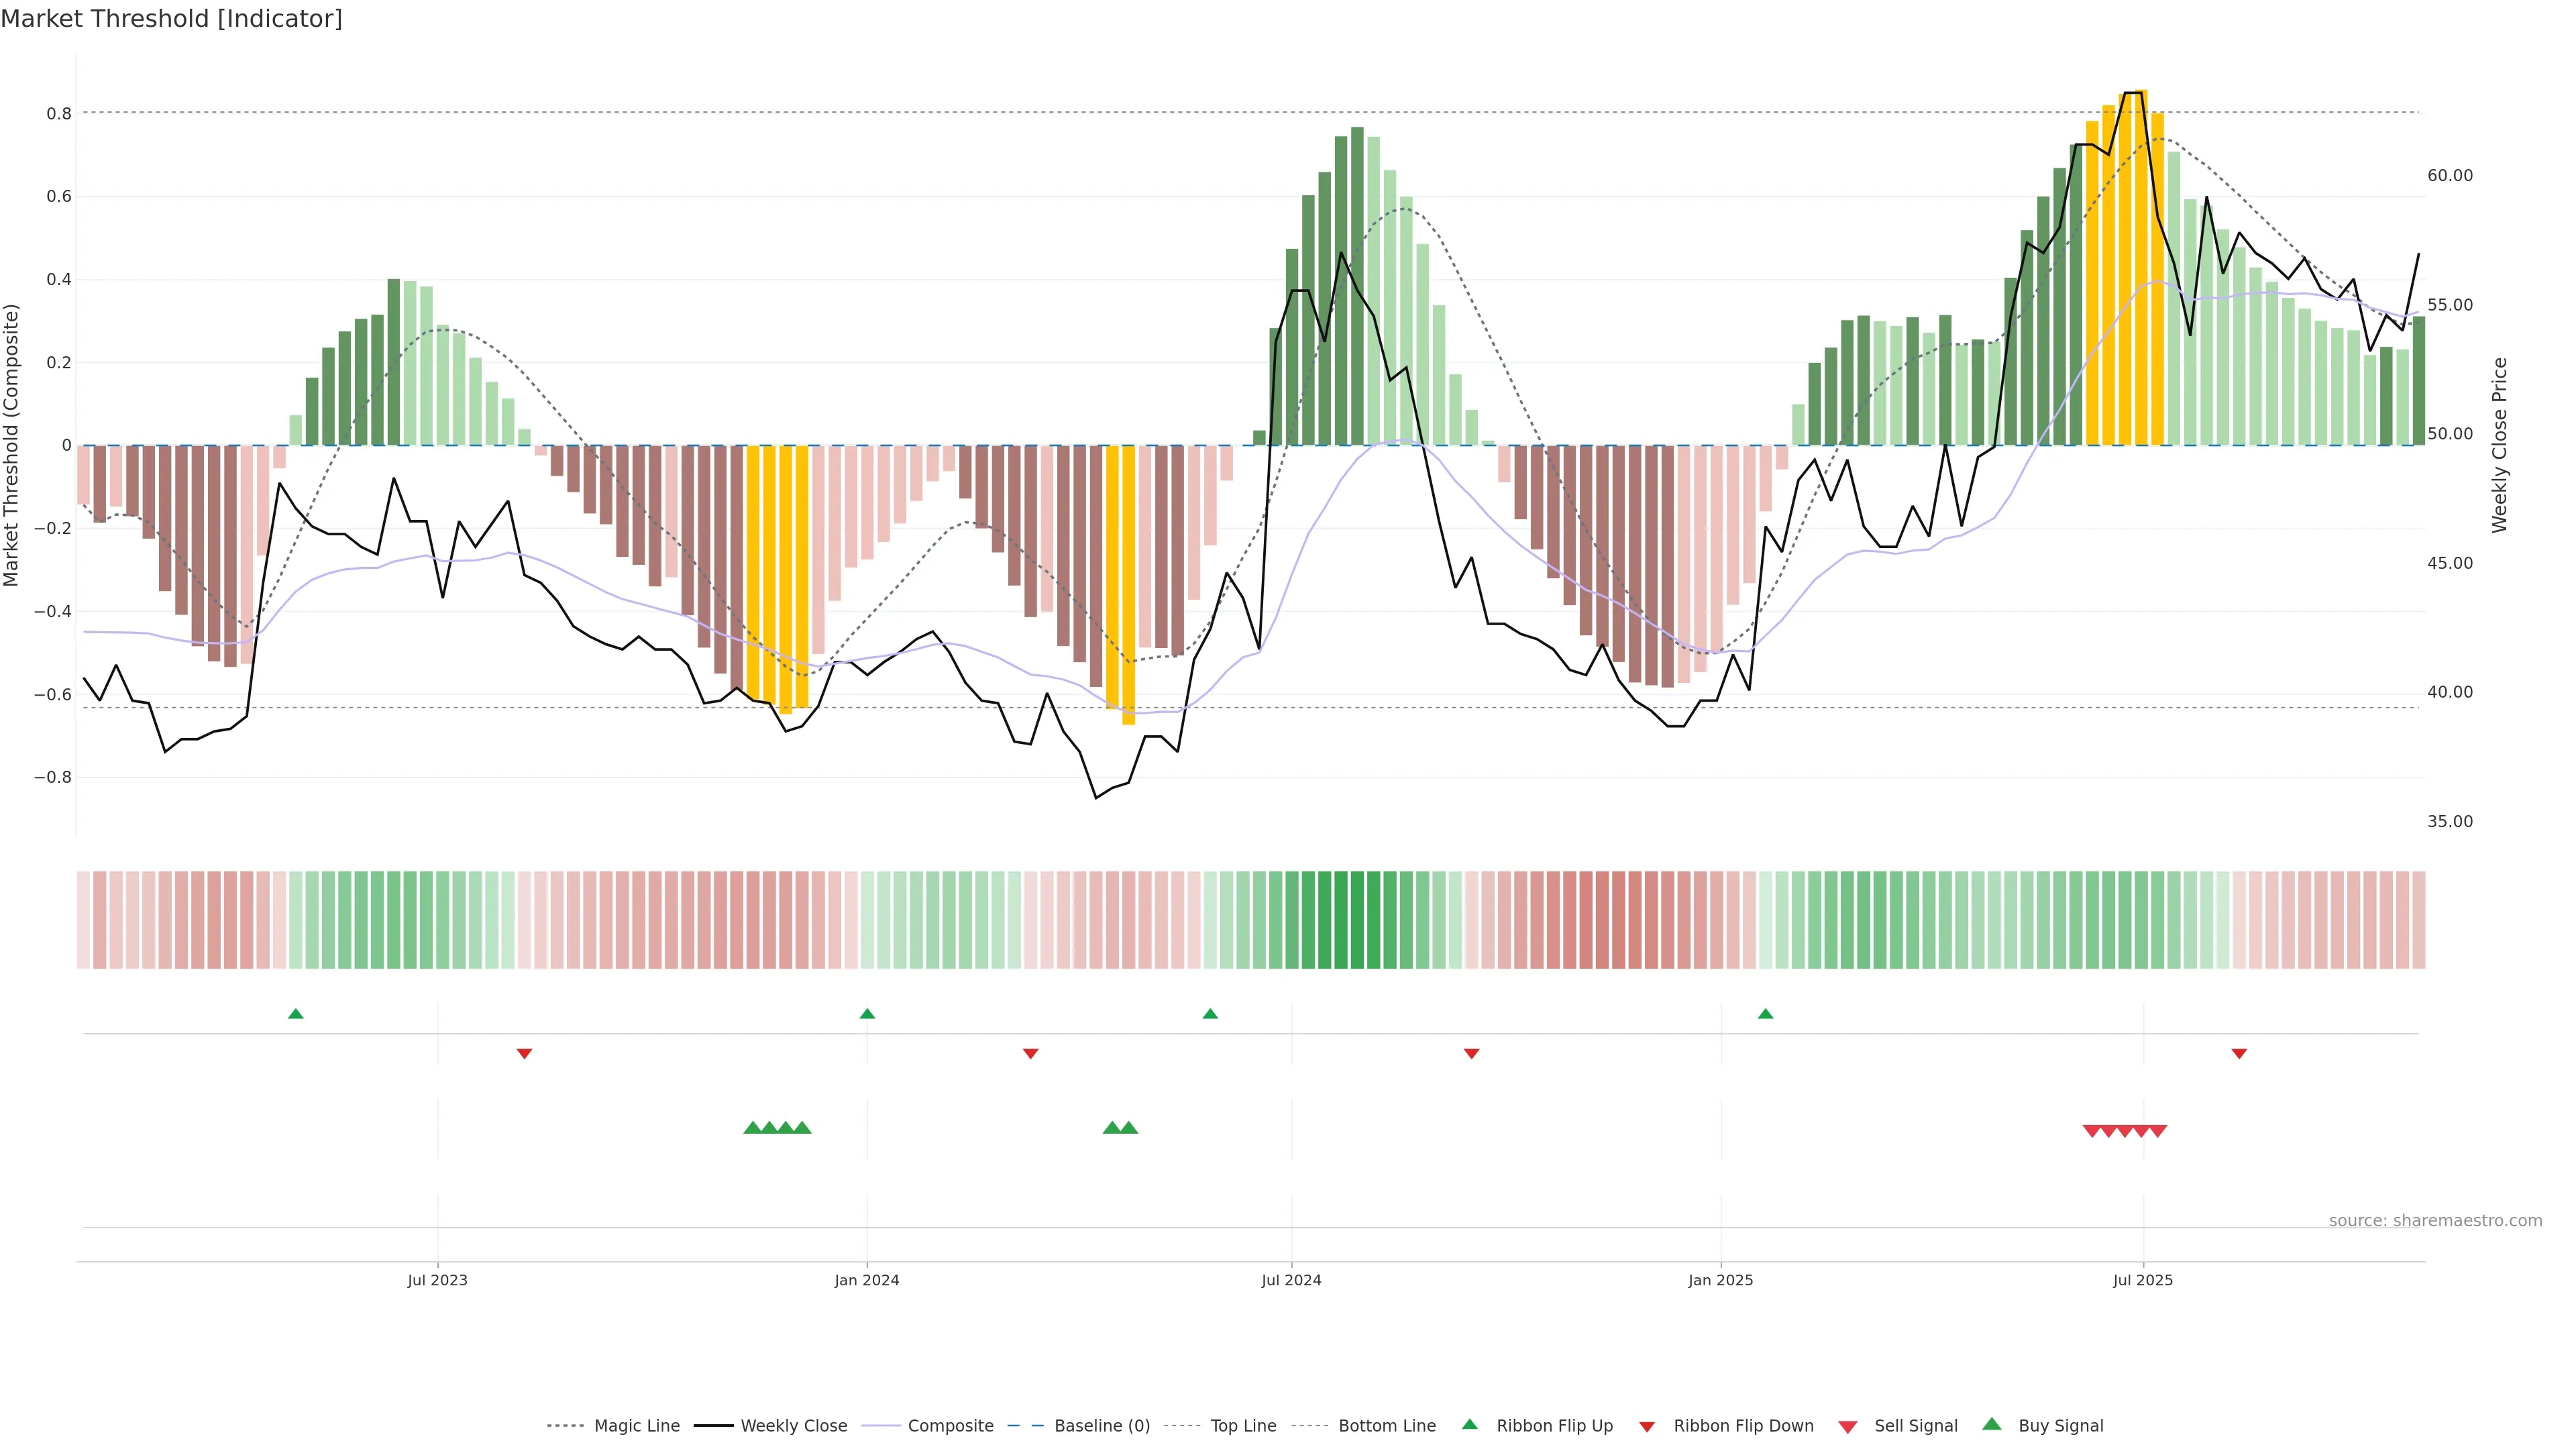Toggle the Composite legend entry
Viewport: 2576px width, 1449px height.
pos(950,1426)
